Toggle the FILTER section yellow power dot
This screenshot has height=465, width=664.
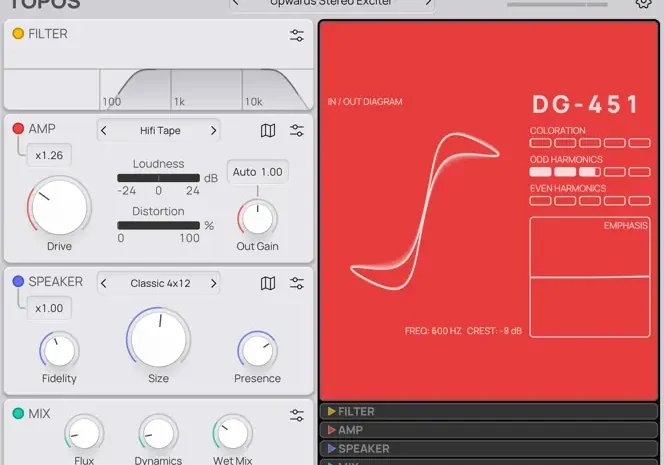18,33
